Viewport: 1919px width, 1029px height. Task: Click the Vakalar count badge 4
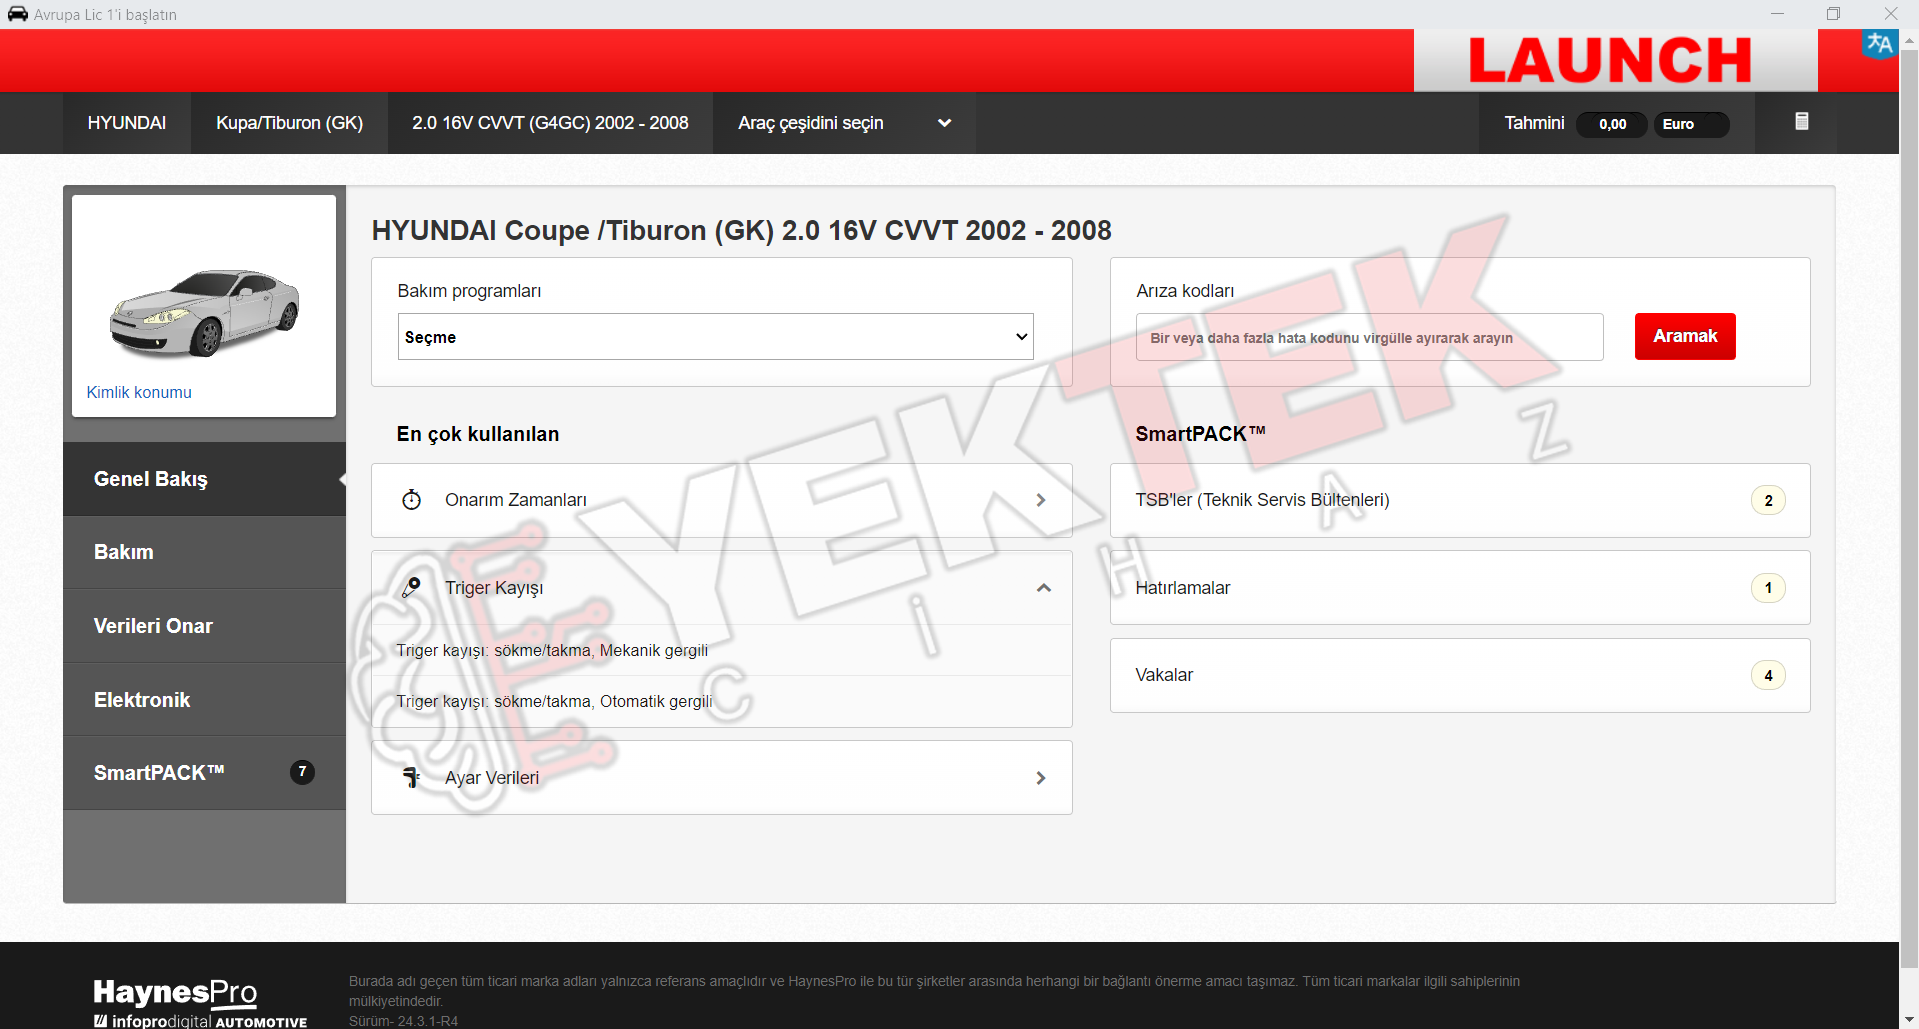1768,675
